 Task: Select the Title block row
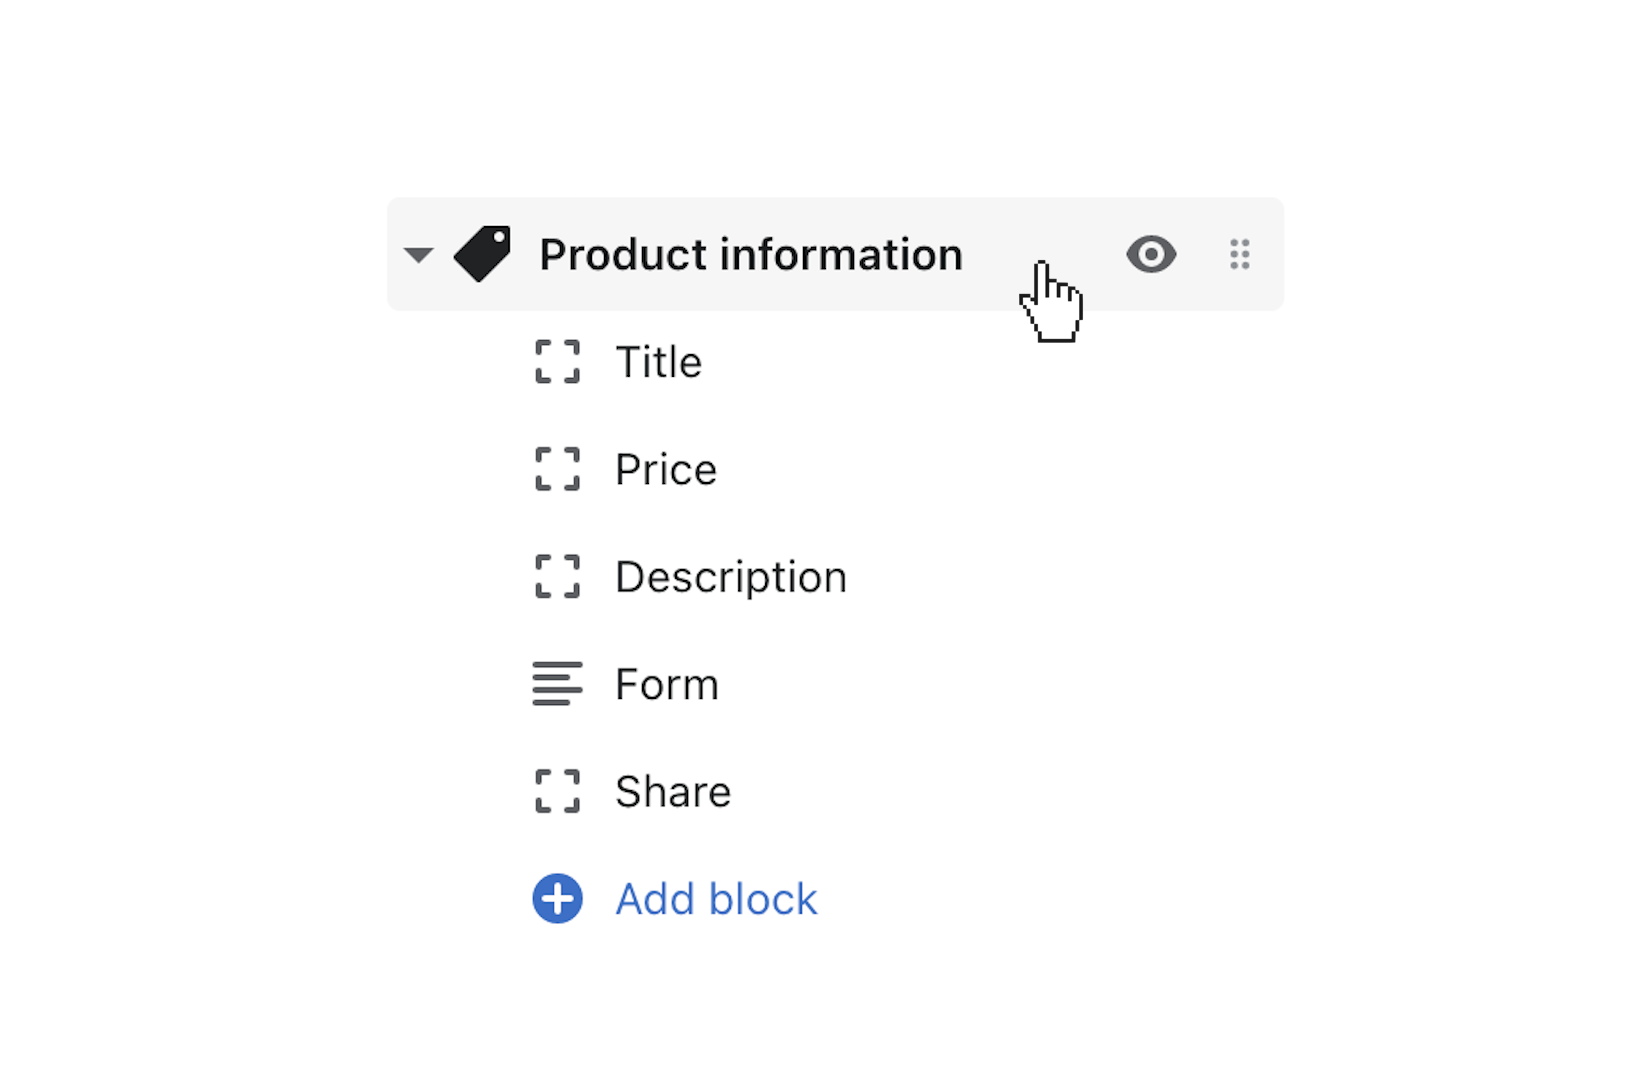coord(658,362)
